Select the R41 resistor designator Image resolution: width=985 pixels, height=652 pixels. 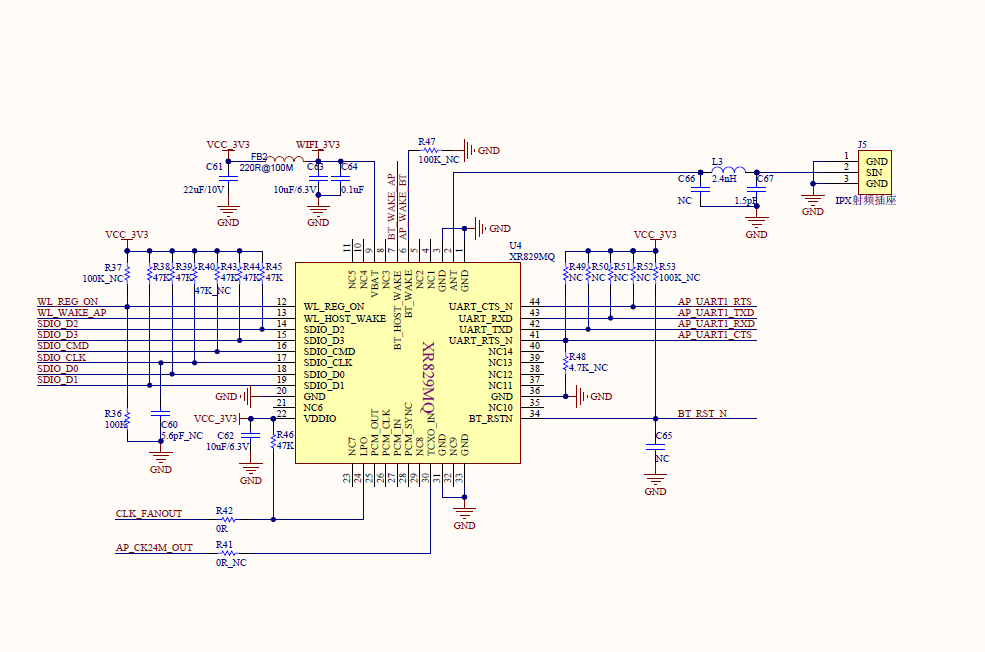pyautogui.click(x=224, y=545)
